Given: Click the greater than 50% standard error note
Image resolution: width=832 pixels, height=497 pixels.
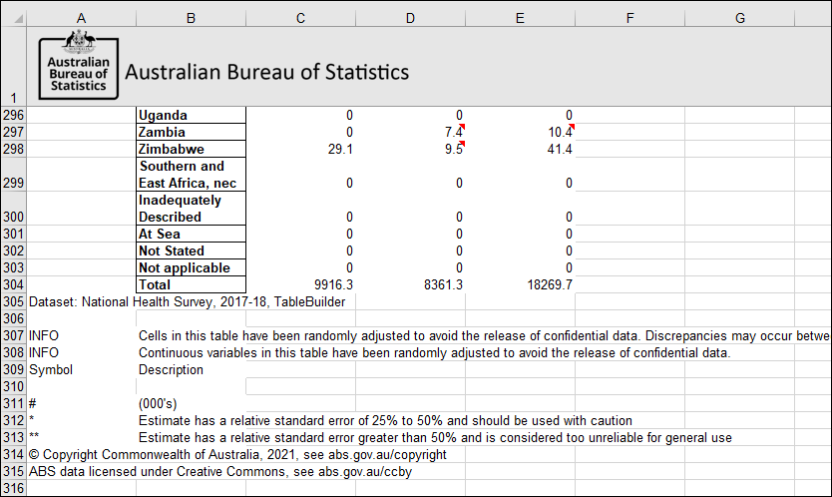Looking at the screenshot, I should tap(435, 438).
